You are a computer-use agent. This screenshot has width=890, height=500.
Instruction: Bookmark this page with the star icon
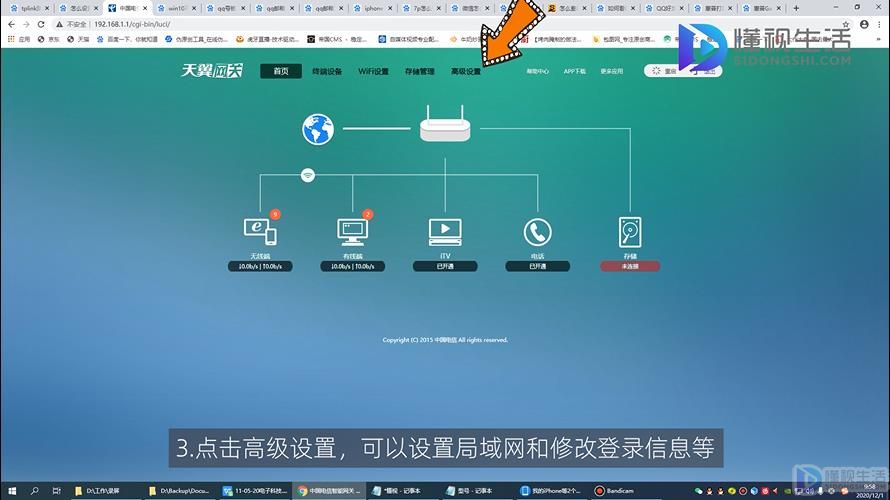coord(846,24)
